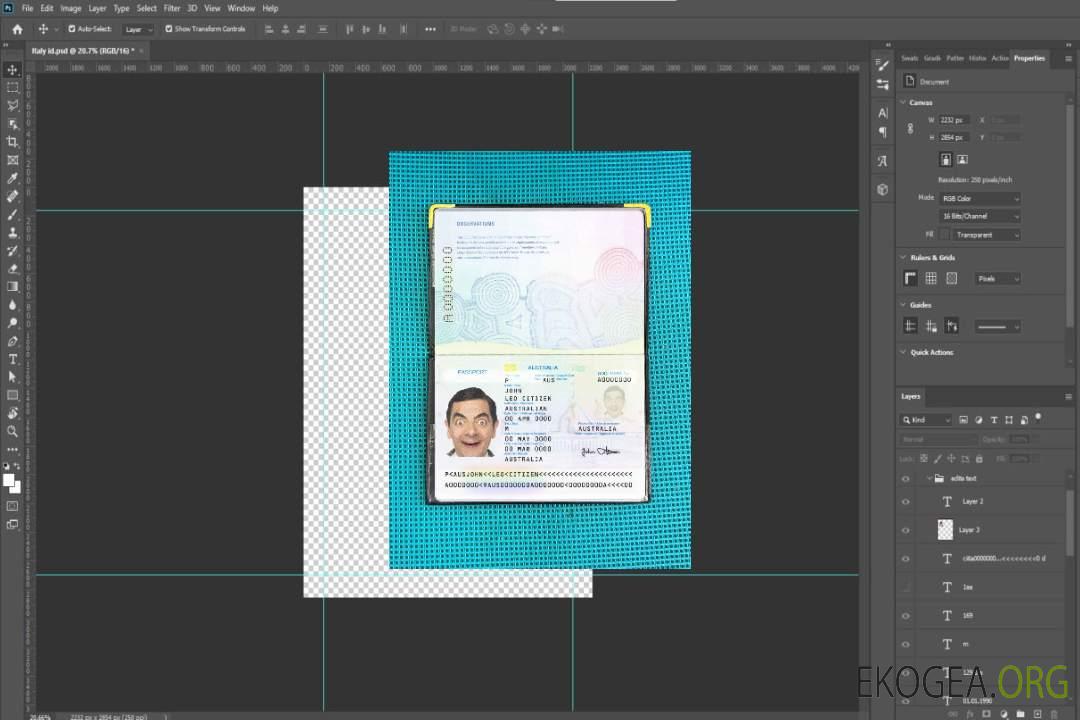Screen dimensions: 1080x720
Task: Click the grid button in Rulers & Grids
Action: pyautogui.click(x=931, y=279)
